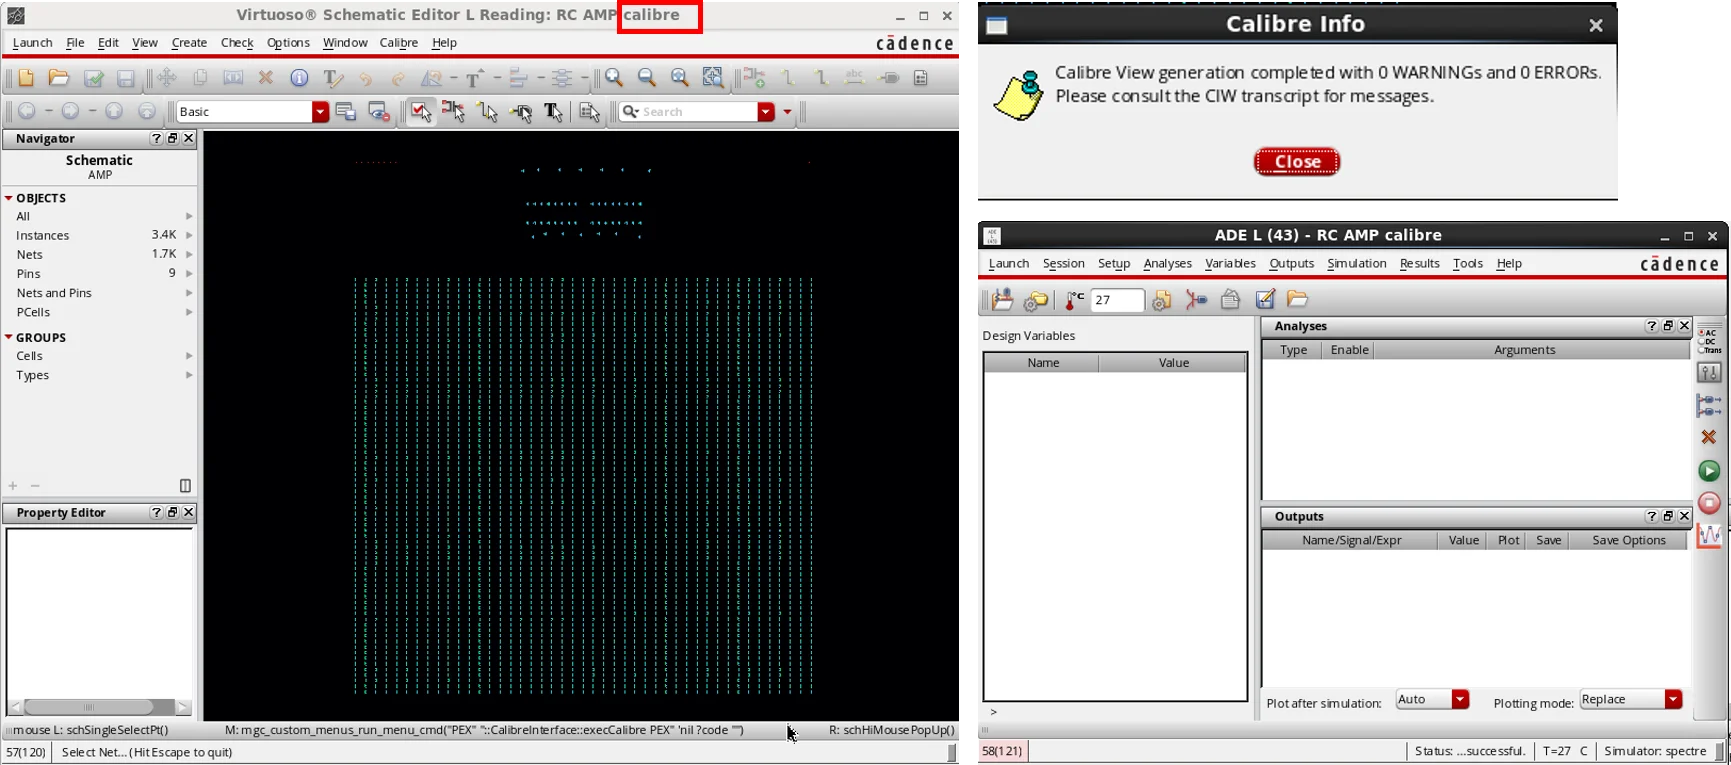
Task: Open the Analyses menu in ADE L
Action: pos(1167,263)
